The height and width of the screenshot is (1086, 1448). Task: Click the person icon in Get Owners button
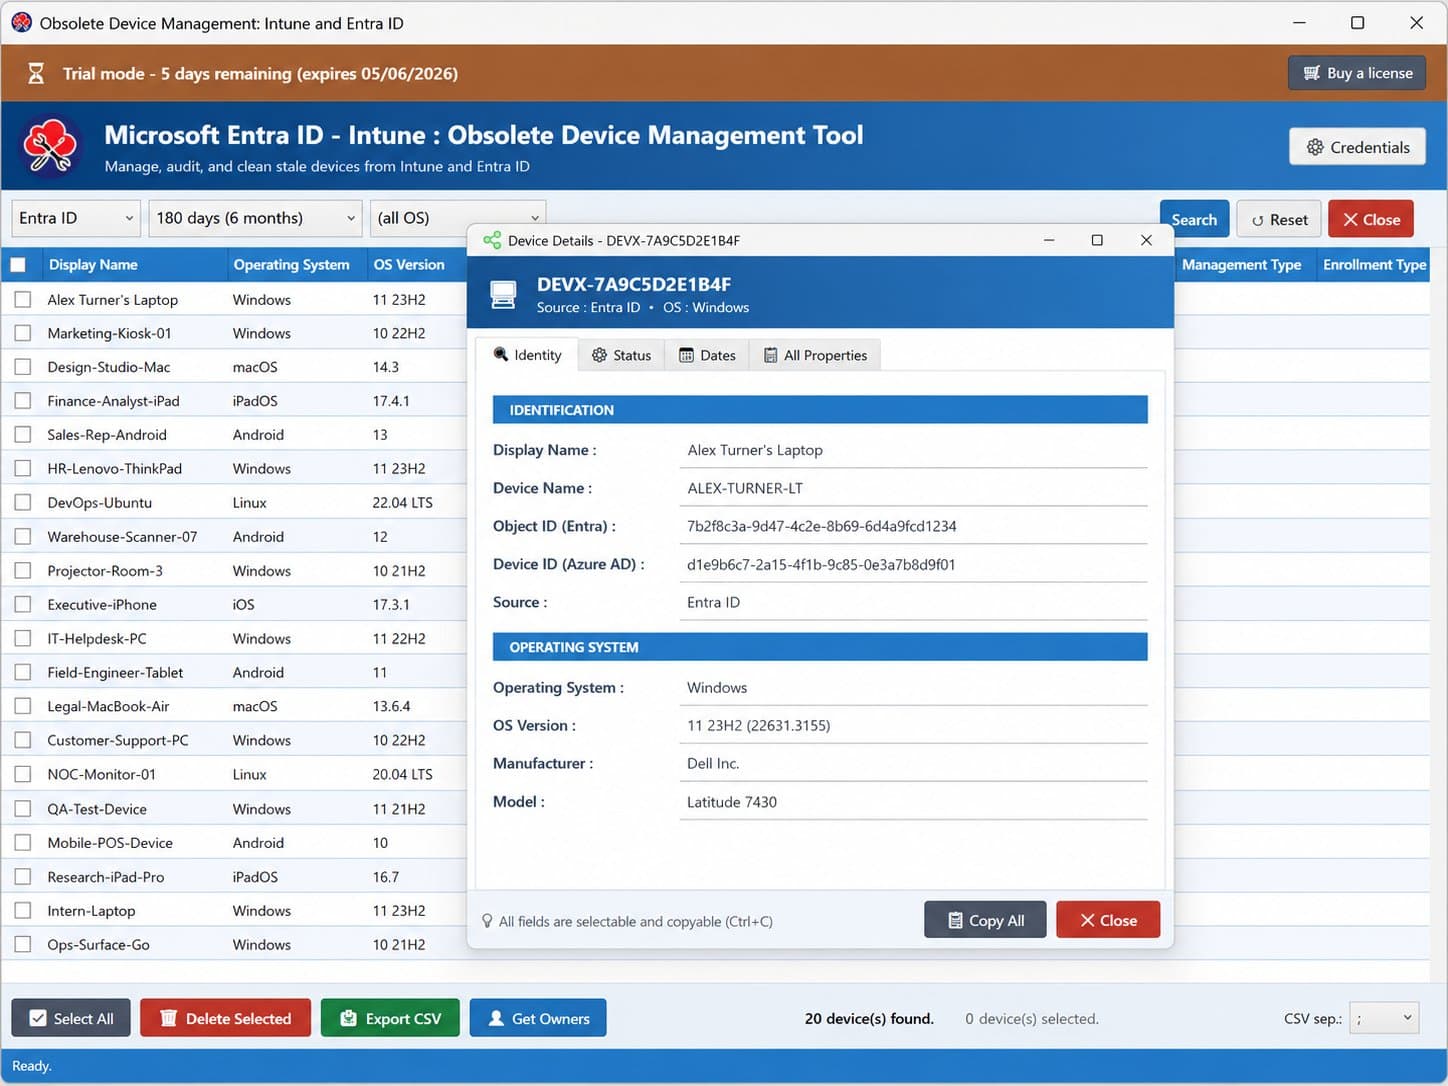coord(495,1018)
